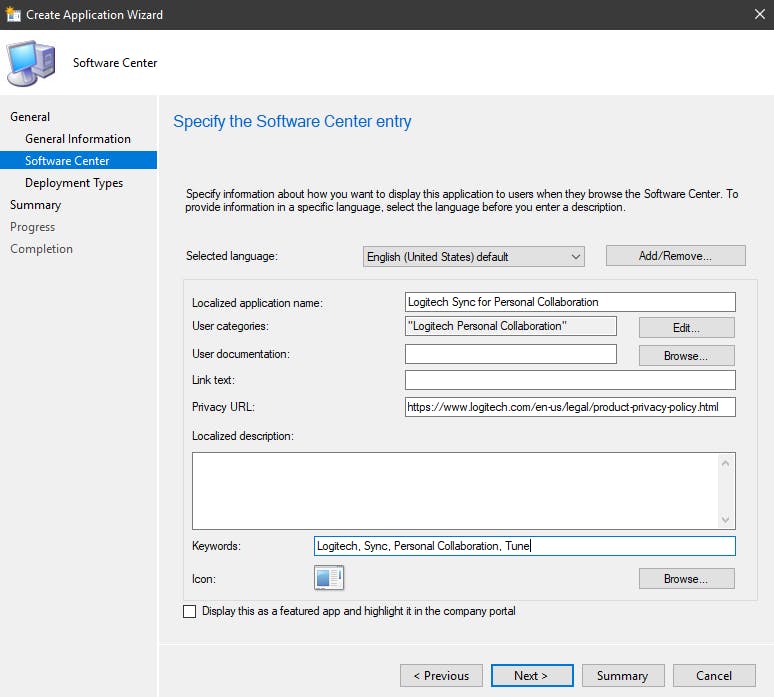The image size is (774, 697).
Task: Click the Add/Remove languages button
Action: [675, 256]
